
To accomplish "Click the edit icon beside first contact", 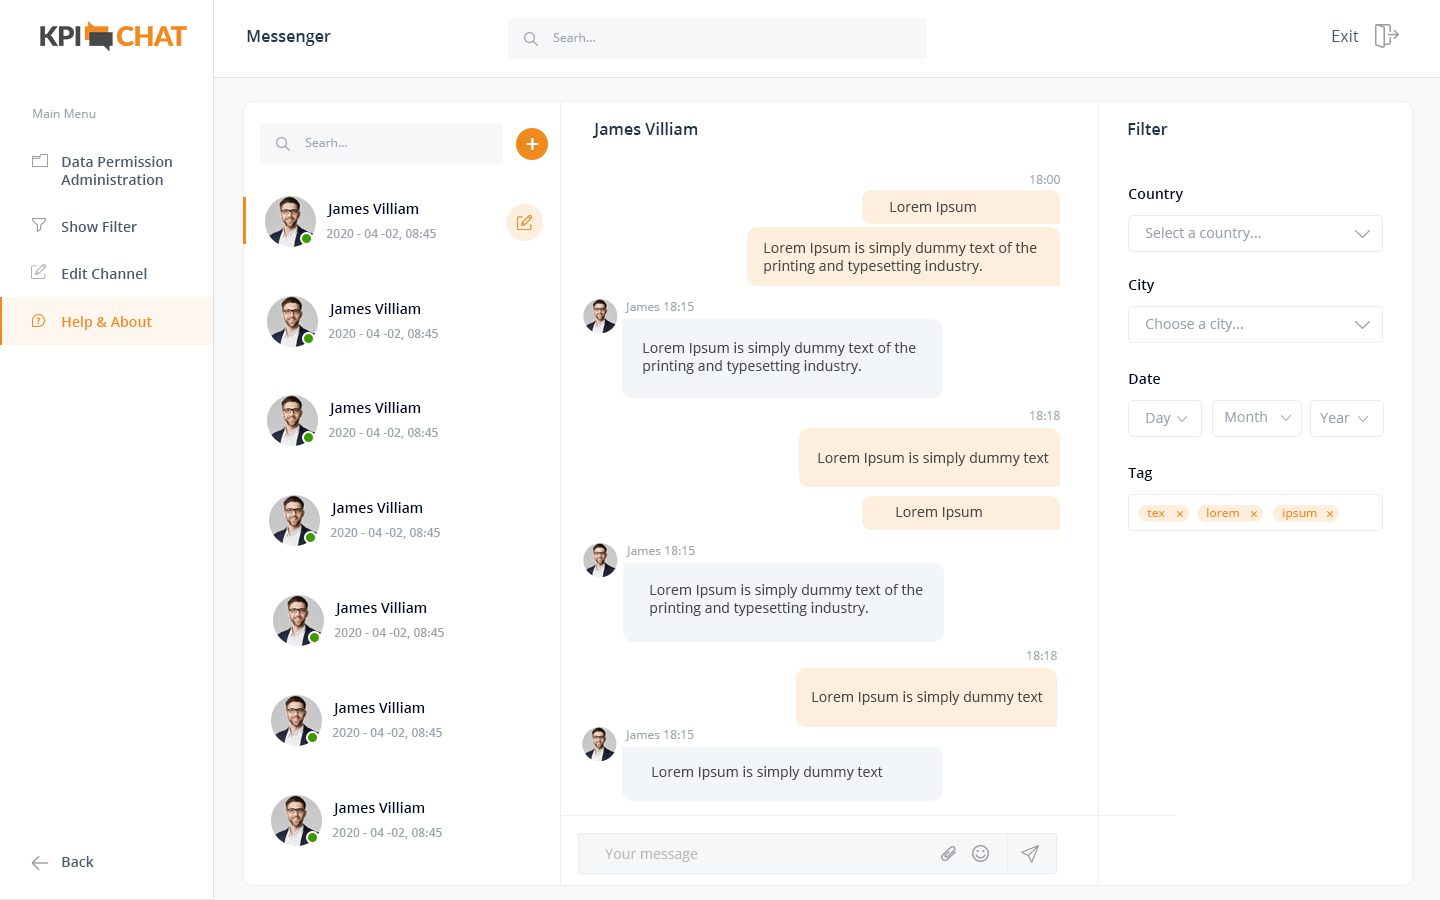I will (524, 222).
